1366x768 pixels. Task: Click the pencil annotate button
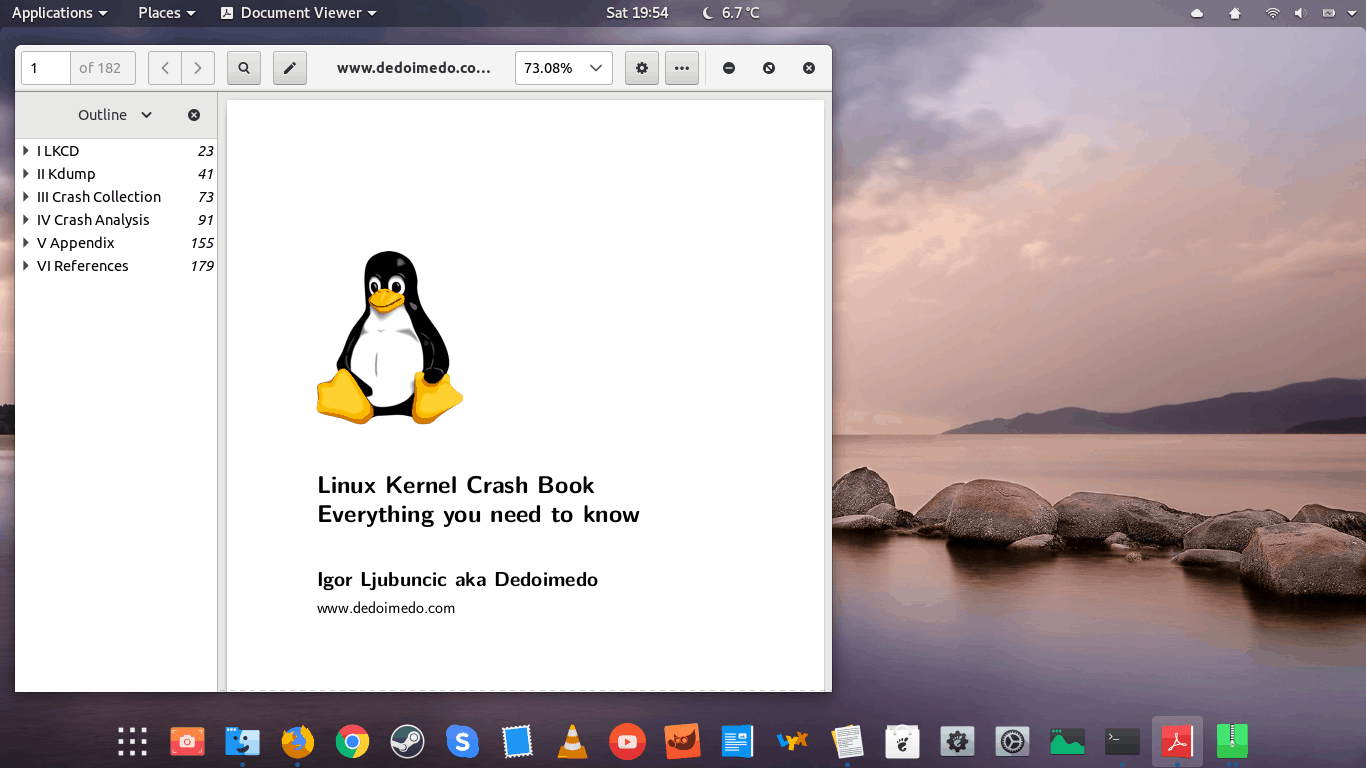pyautogui.click(x=290, y=68)
